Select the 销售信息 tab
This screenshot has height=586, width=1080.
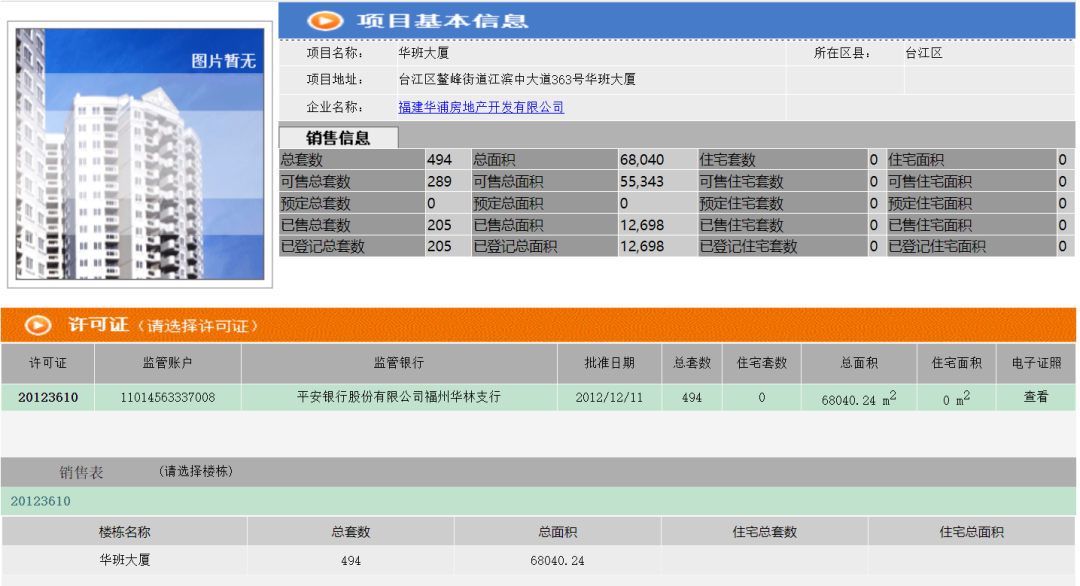[x=338, y=138]
